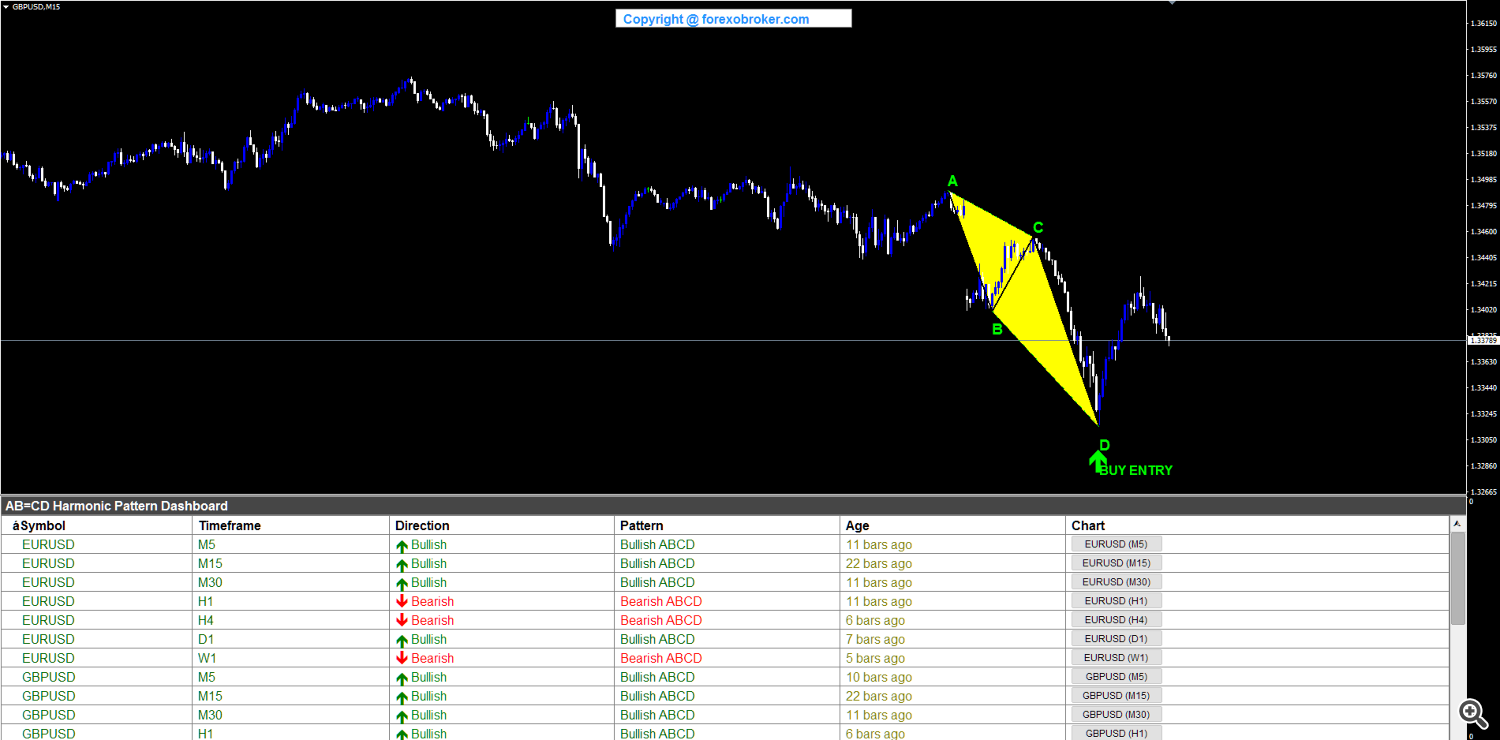Select the M30 timeframe cell in EURUSD row

(x=211, y=583)
